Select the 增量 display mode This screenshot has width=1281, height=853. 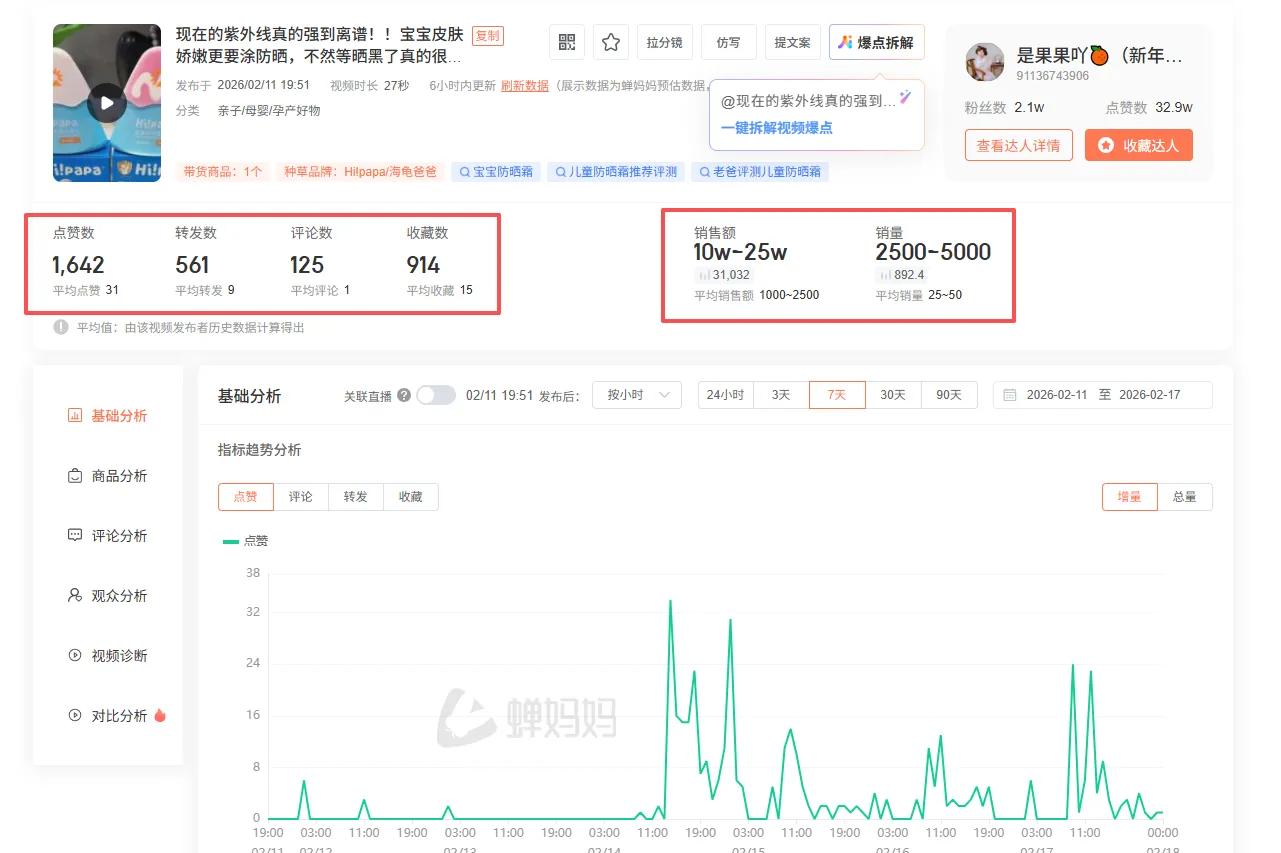[1130, 497]
